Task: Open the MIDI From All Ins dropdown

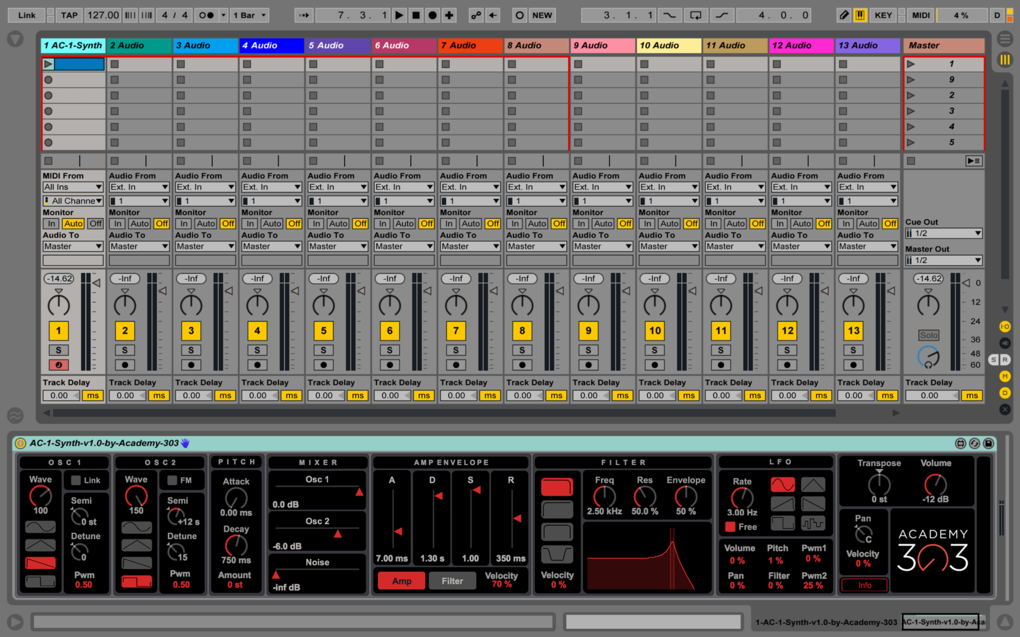Action: point(73,187)
